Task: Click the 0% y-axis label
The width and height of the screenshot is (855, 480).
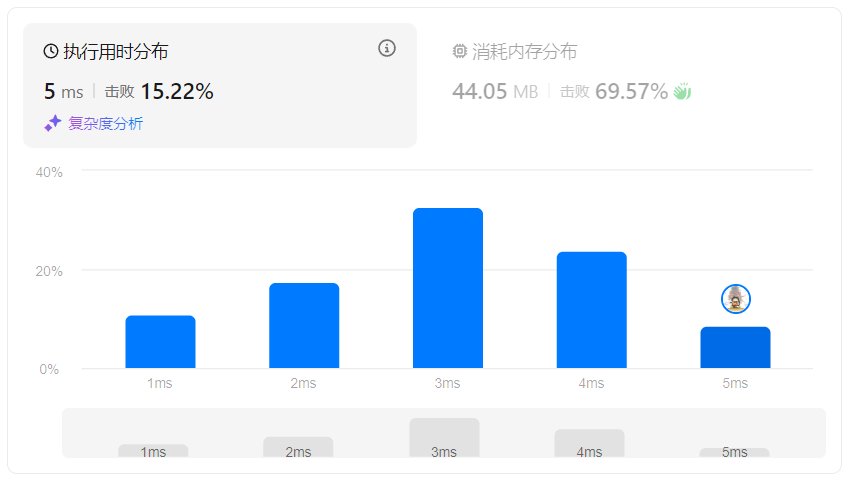Action: [x=49, y=369]
